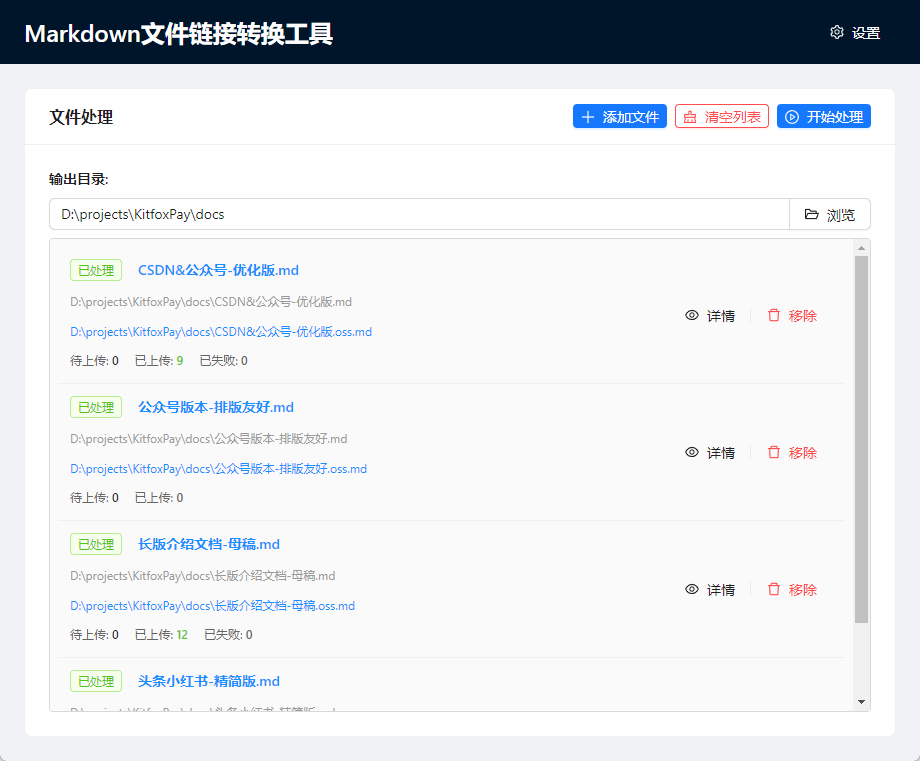Viewport: 920px width, 761px height.
Task: Click the plus icon on 添加文件 button
Action: [x=587, y=115]
